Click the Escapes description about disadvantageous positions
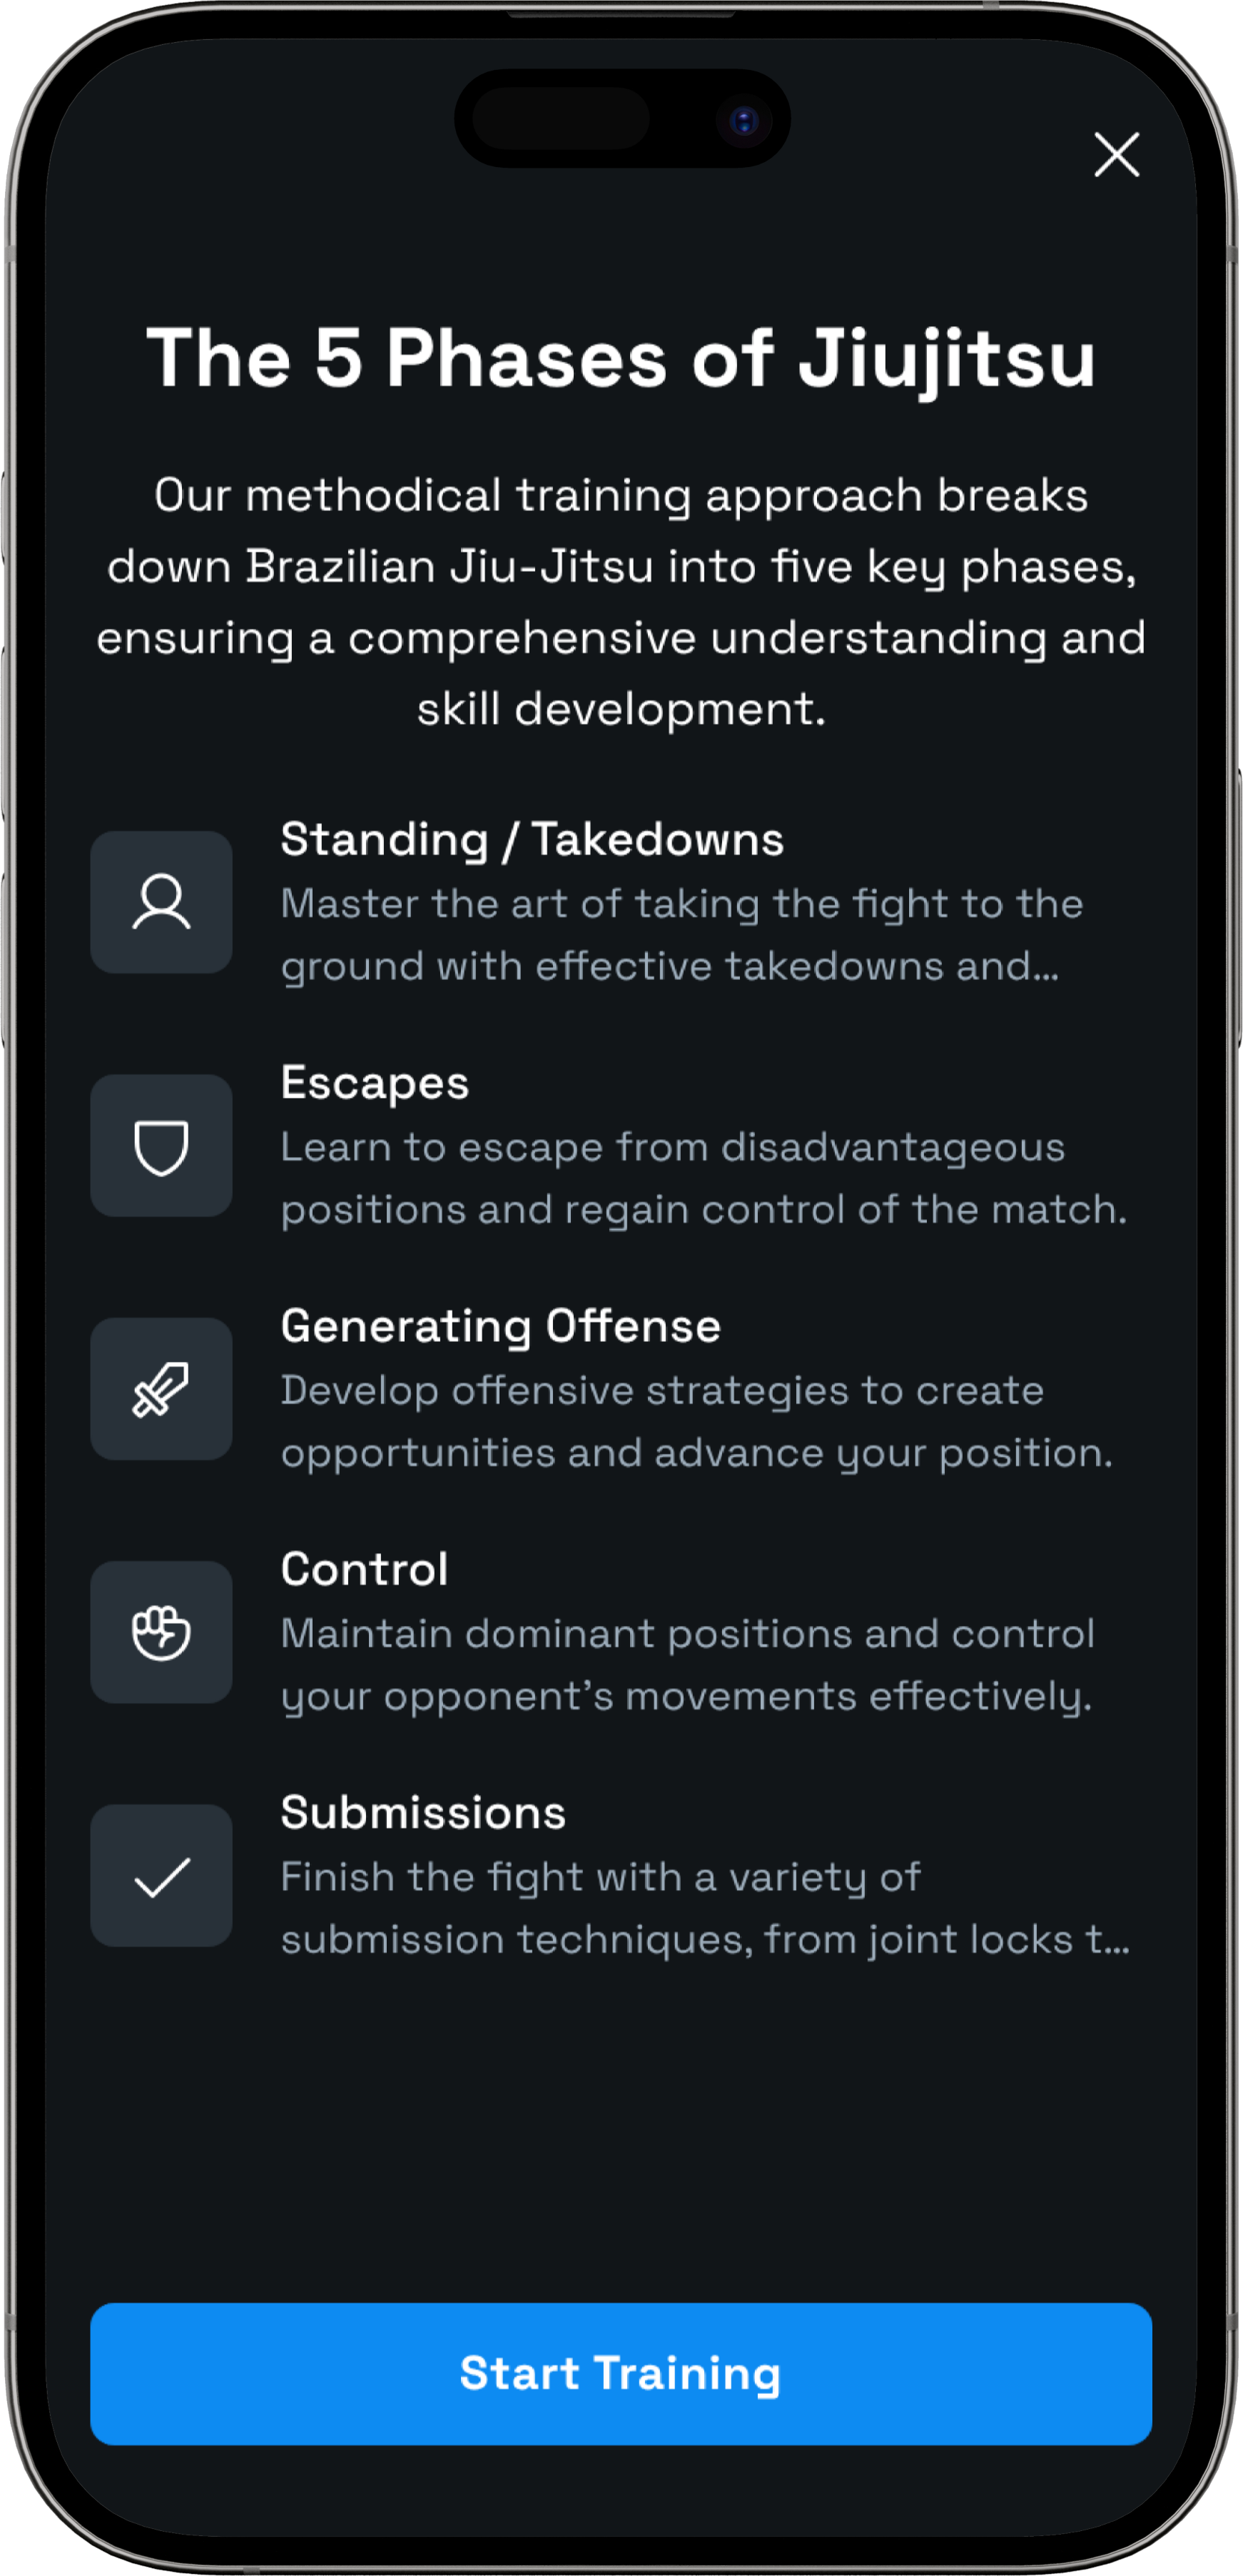 tap(703, 1178)
